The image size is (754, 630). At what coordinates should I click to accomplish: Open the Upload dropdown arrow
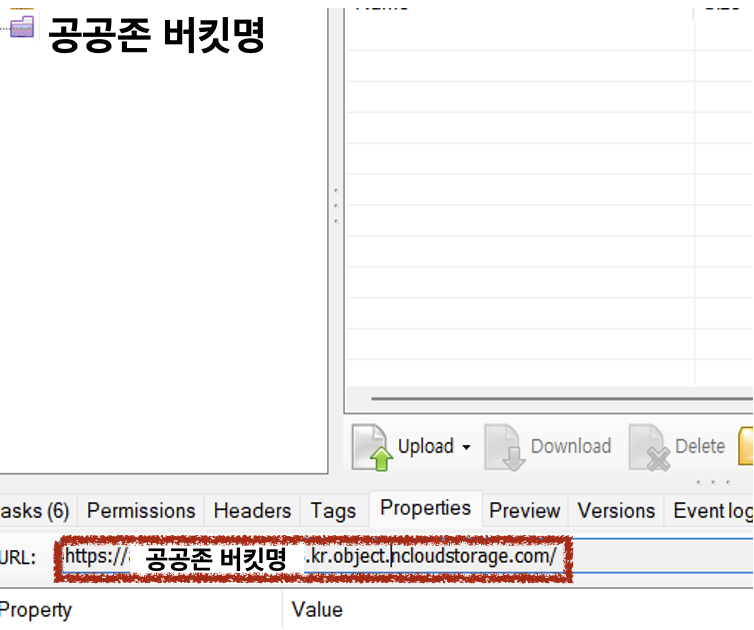tap(466, 447)
